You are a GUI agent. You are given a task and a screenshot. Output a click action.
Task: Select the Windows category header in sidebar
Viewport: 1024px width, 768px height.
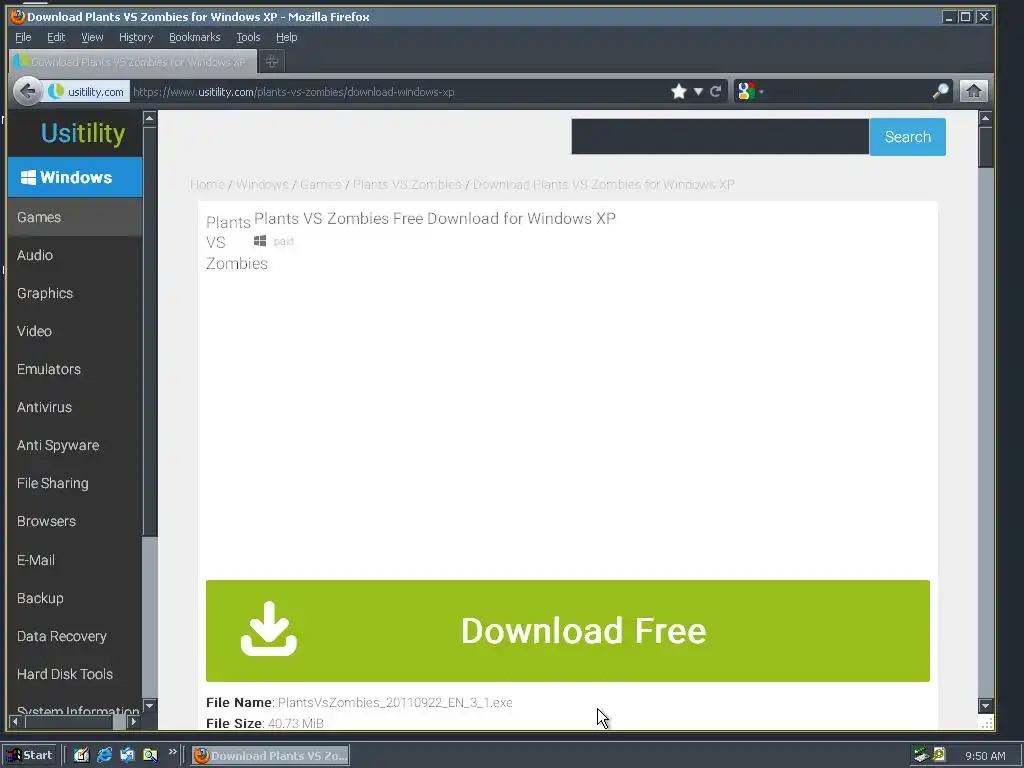[x=75, y=177]
